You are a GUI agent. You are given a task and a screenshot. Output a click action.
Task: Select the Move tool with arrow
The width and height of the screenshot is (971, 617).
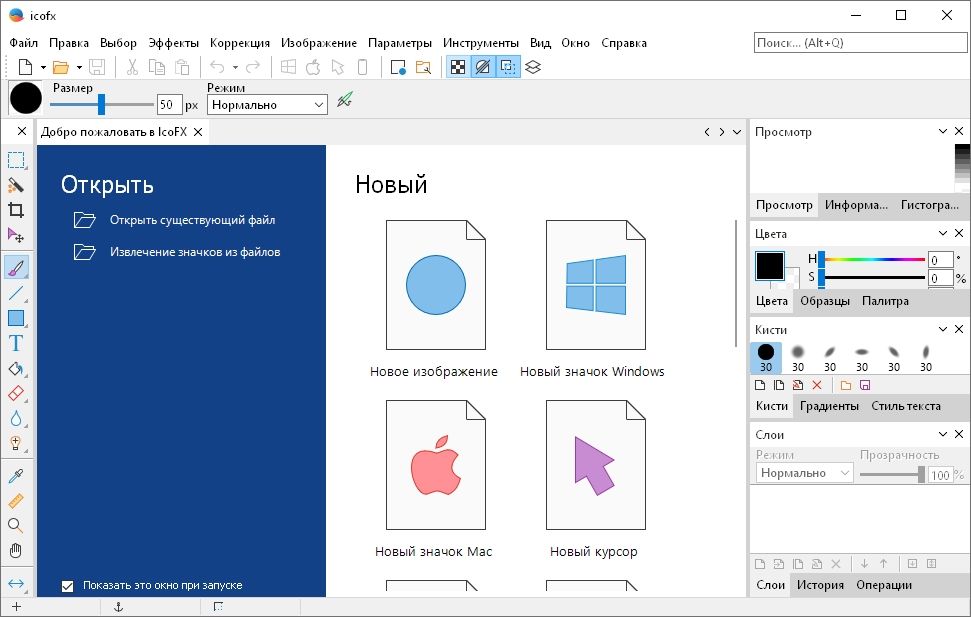coord(16,235)
